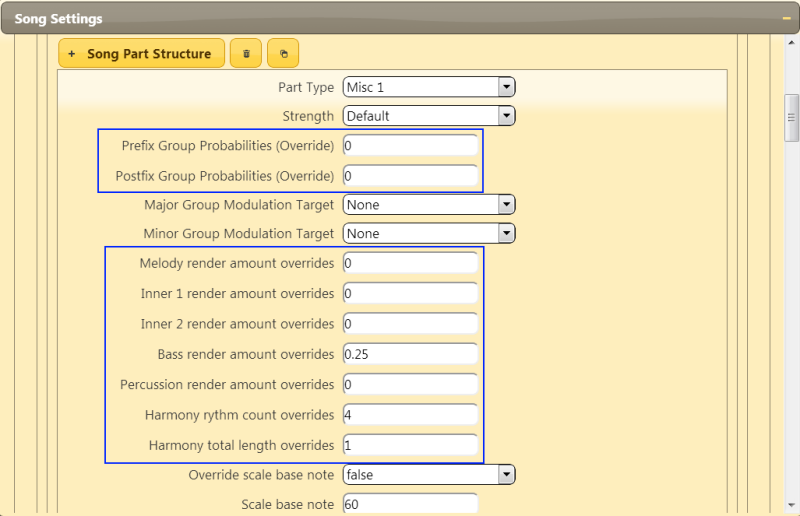The width and height of the screenshot is (800, 516).
Task: Click the Postfix Group Probabilities field
Action: (x=411, y=176)
